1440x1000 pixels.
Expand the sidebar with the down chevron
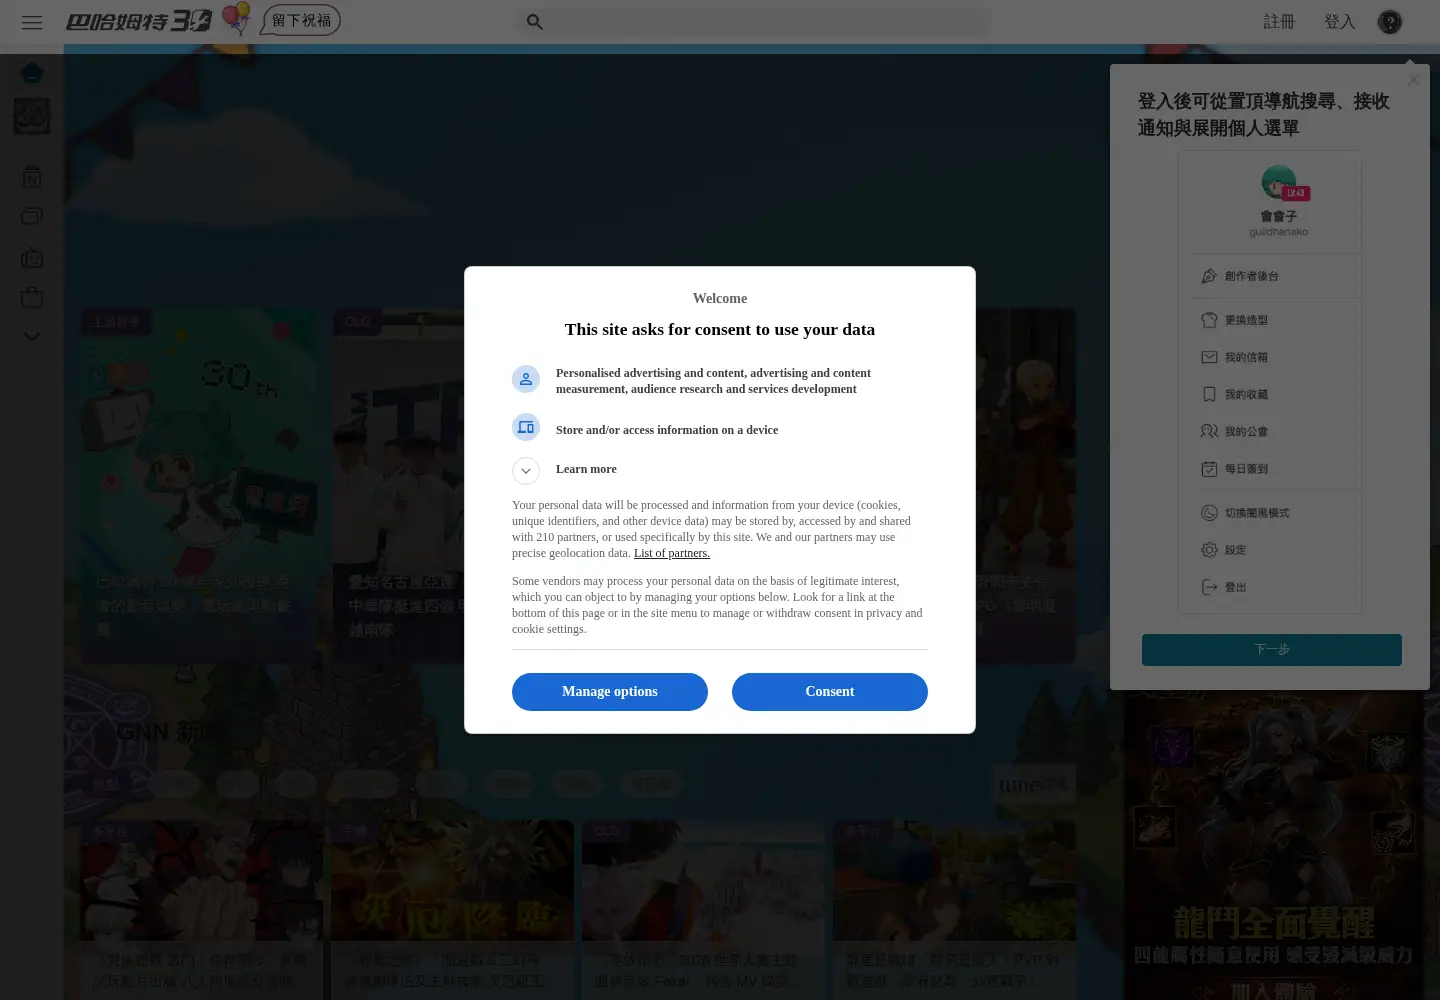[x=32, y=336]
